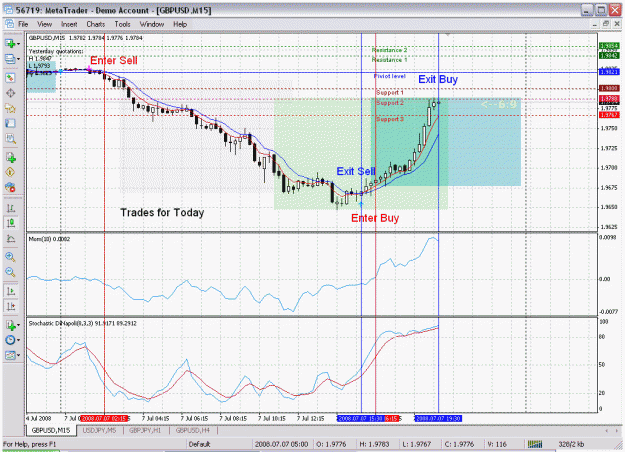The image size is (625, 452).
Task: Select the chart shift triangle marker
Action: pos(448,35)
